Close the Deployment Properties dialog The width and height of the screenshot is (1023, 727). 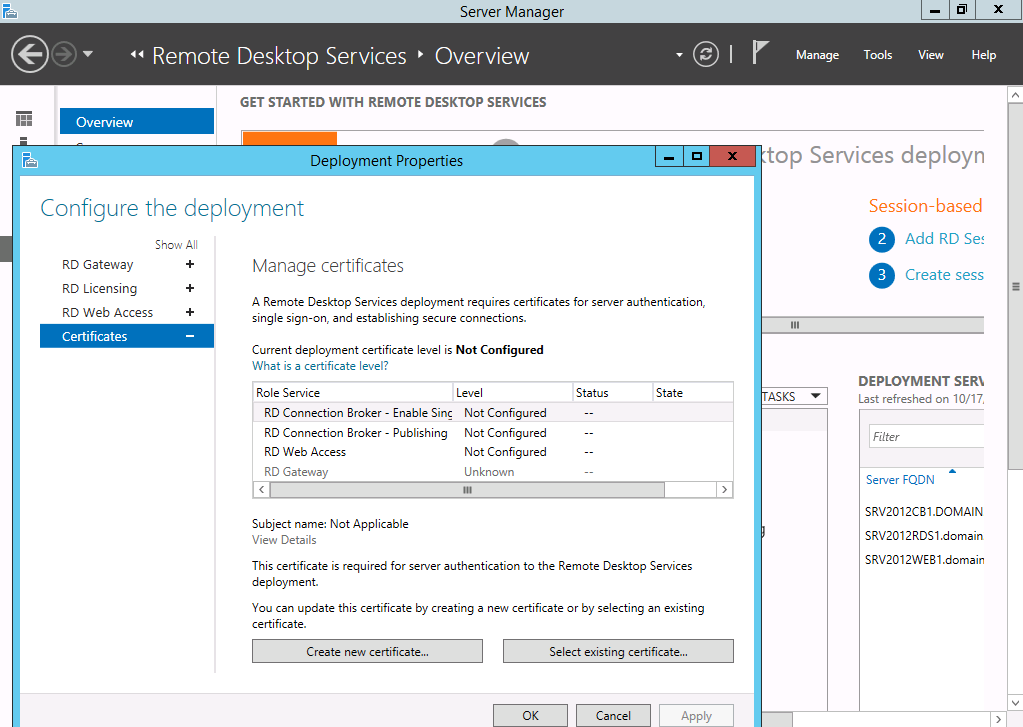click(732, 156)
